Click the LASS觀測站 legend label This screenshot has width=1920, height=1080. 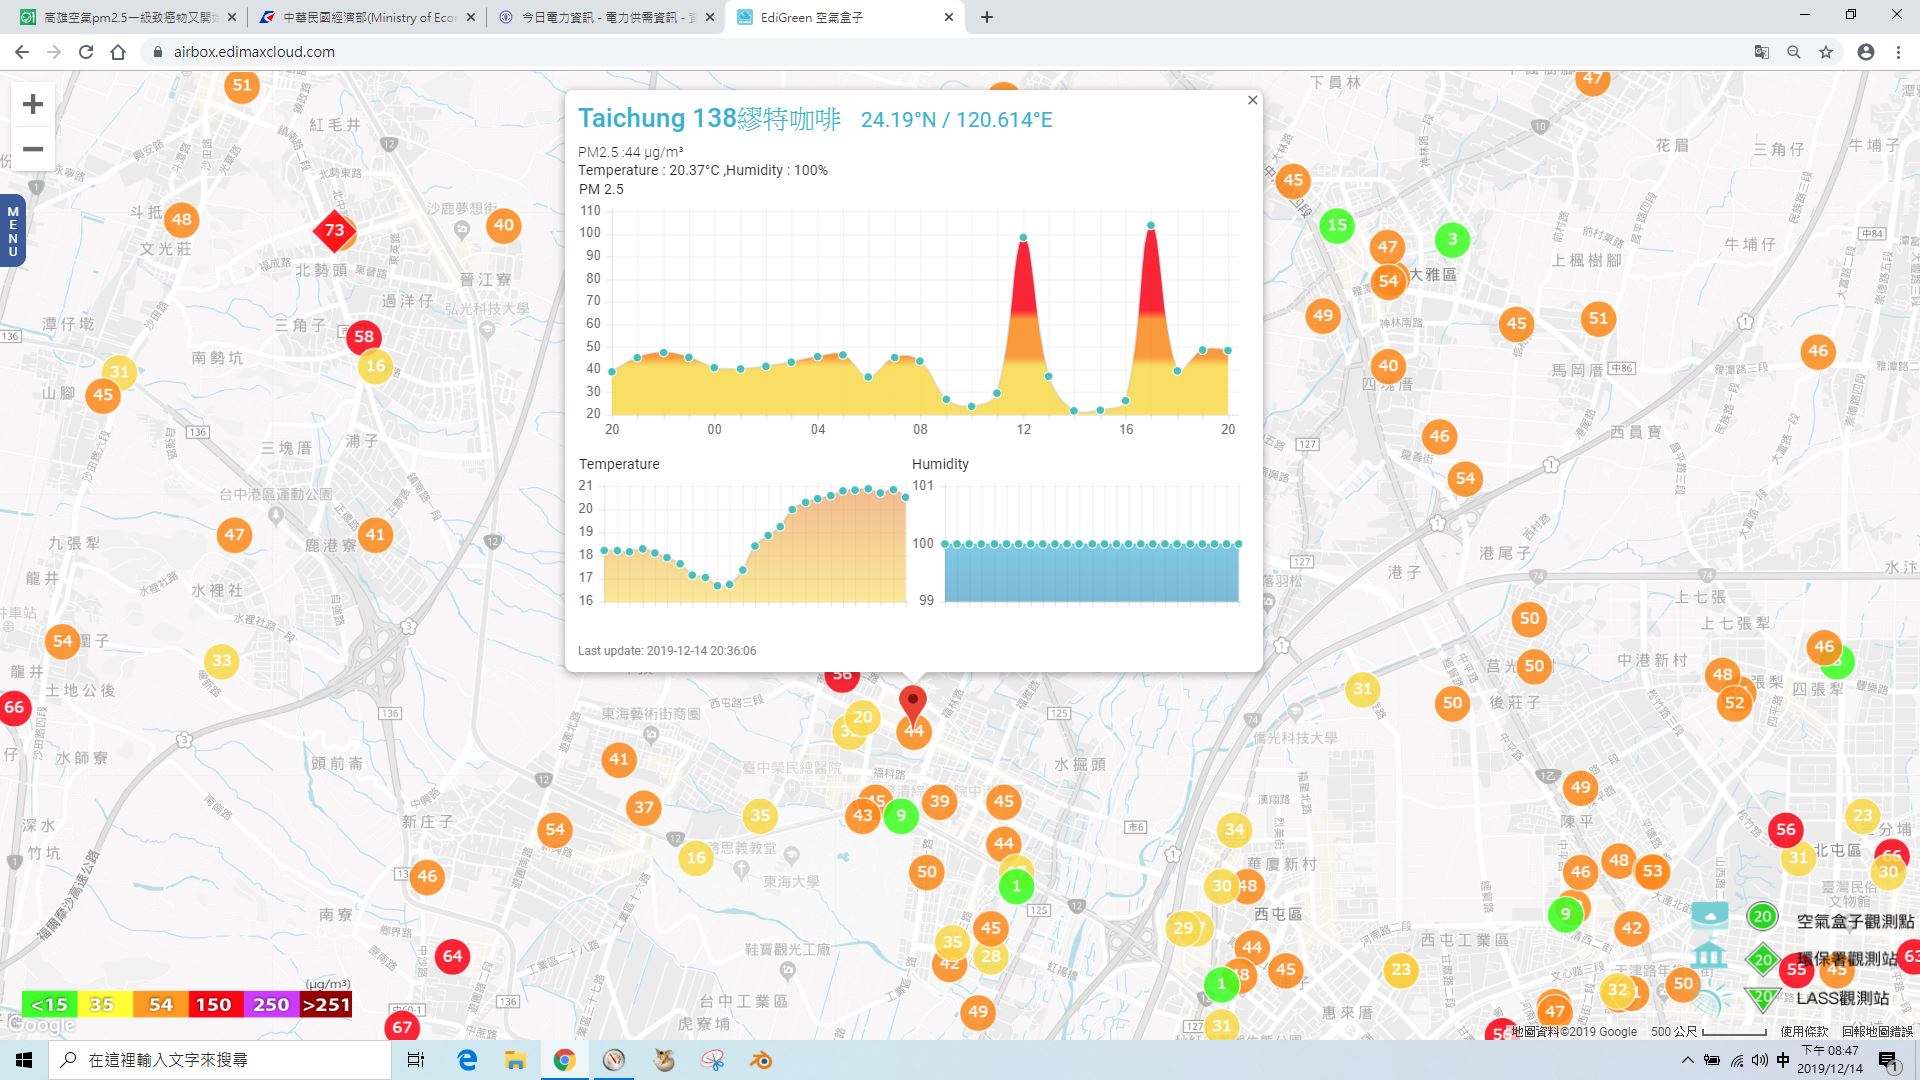[x=1842, y=998]
